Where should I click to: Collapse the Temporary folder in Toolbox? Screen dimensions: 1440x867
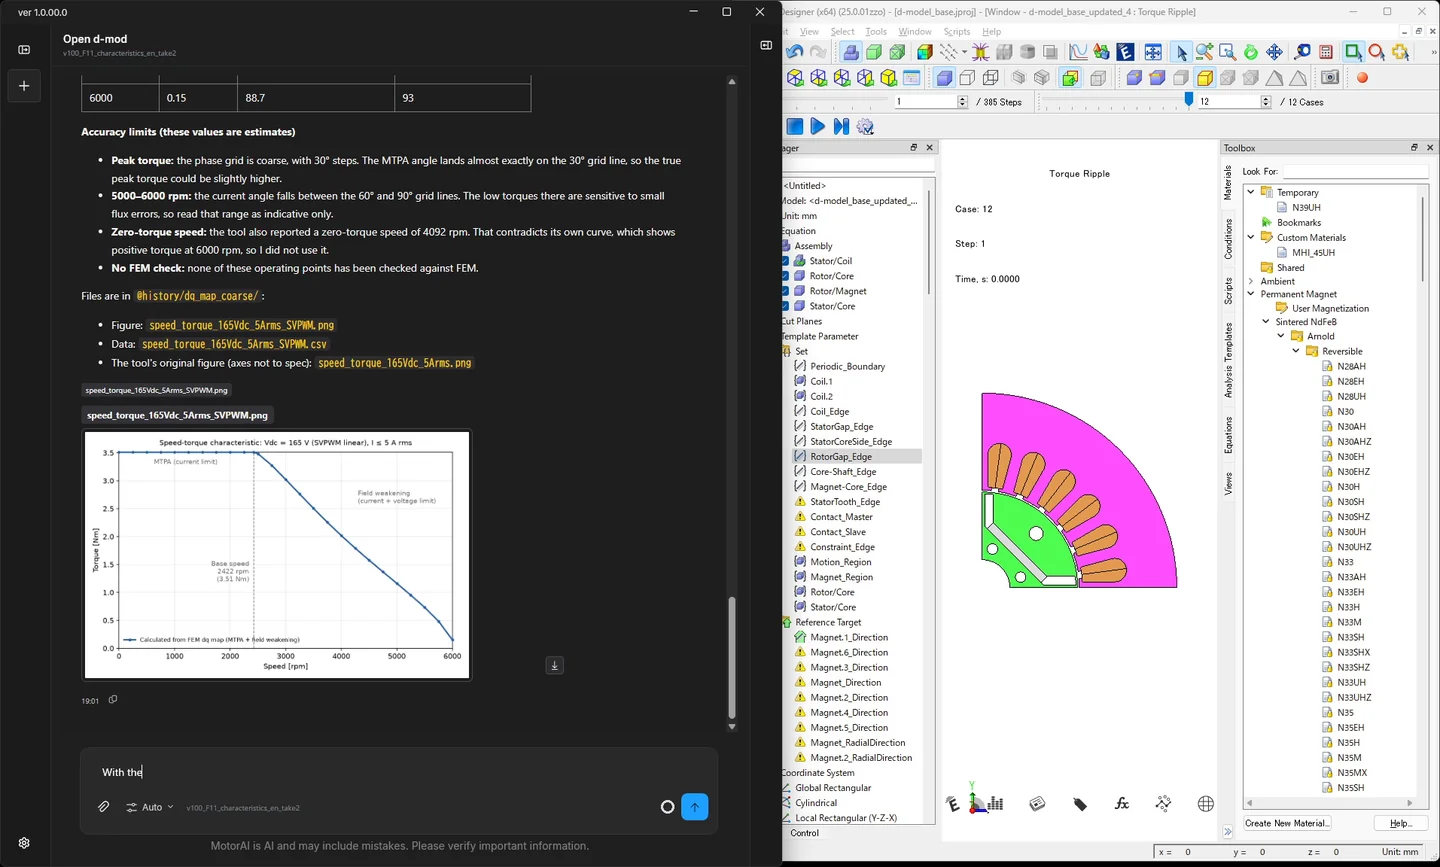click(x=1251, y=192)
